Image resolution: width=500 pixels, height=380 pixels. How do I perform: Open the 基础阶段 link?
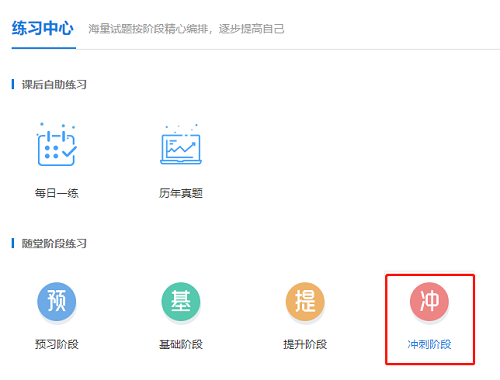pyautogui.click(x=181, y=344)
